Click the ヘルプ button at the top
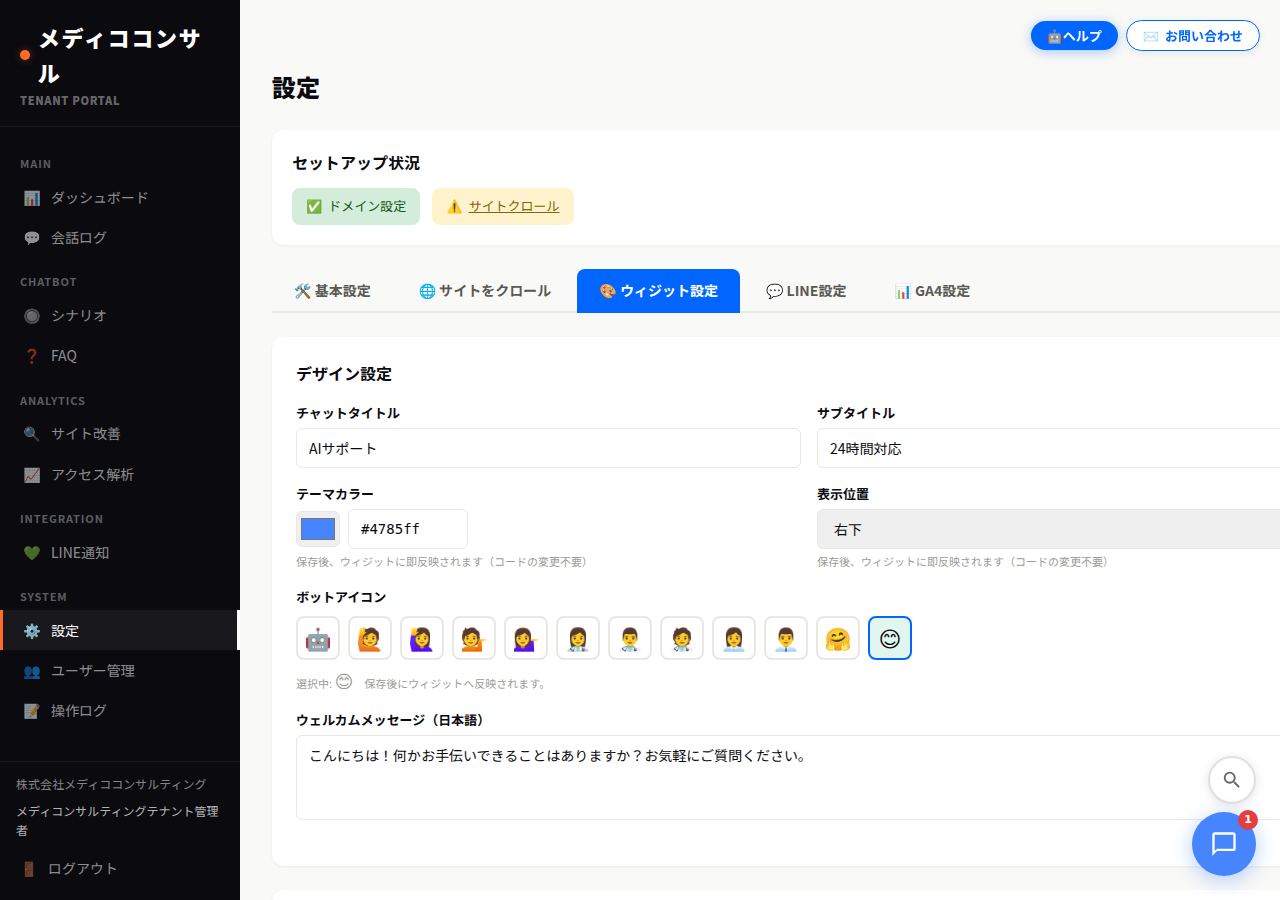1280x900 pixels. click(x=1074, y=35)
